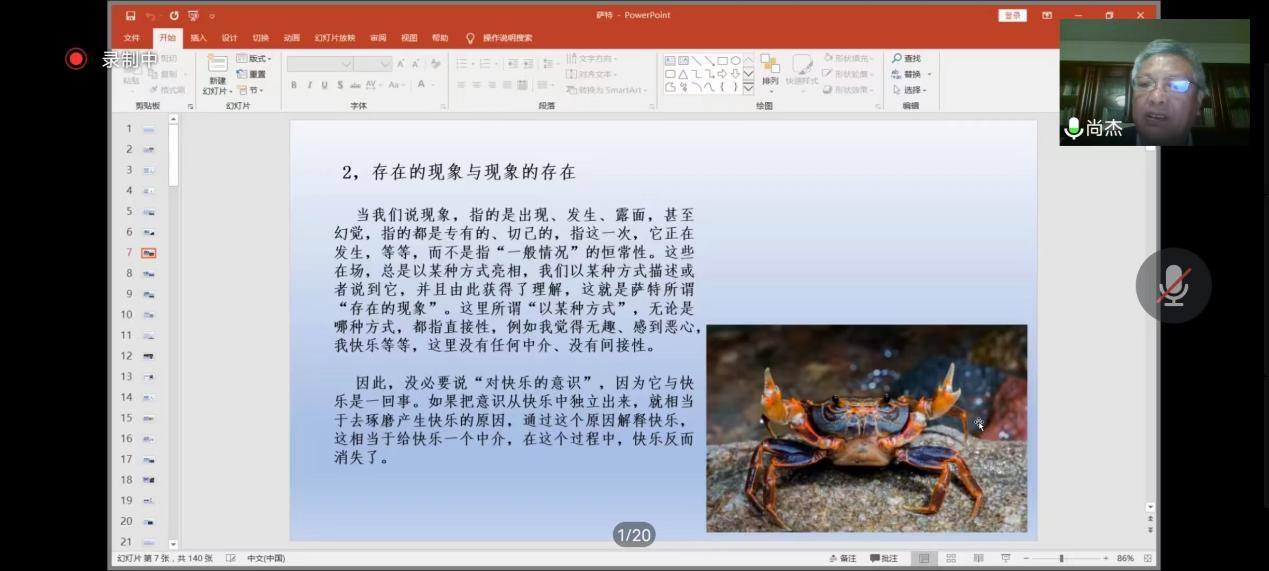Click the Sign in (登录) button
The image size is (1269, 571).
[1012, 16]
